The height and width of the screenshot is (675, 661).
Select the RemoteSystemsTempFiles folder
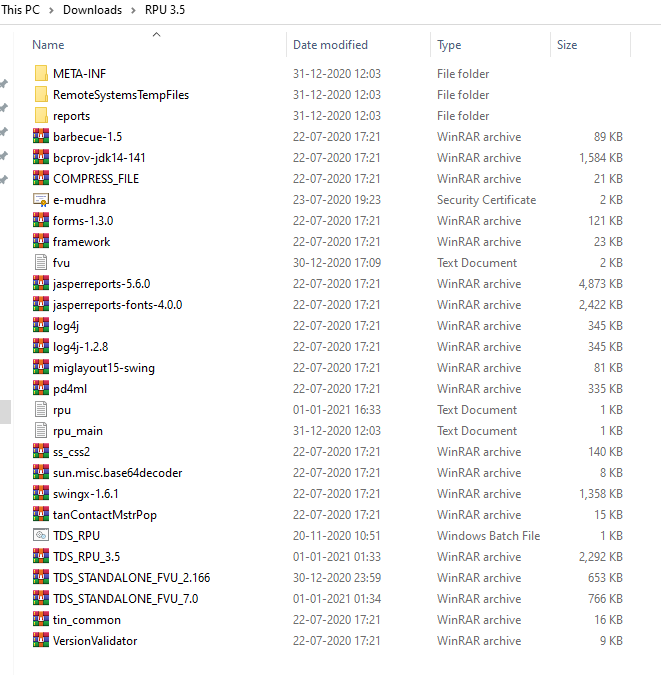click(120, 95)
